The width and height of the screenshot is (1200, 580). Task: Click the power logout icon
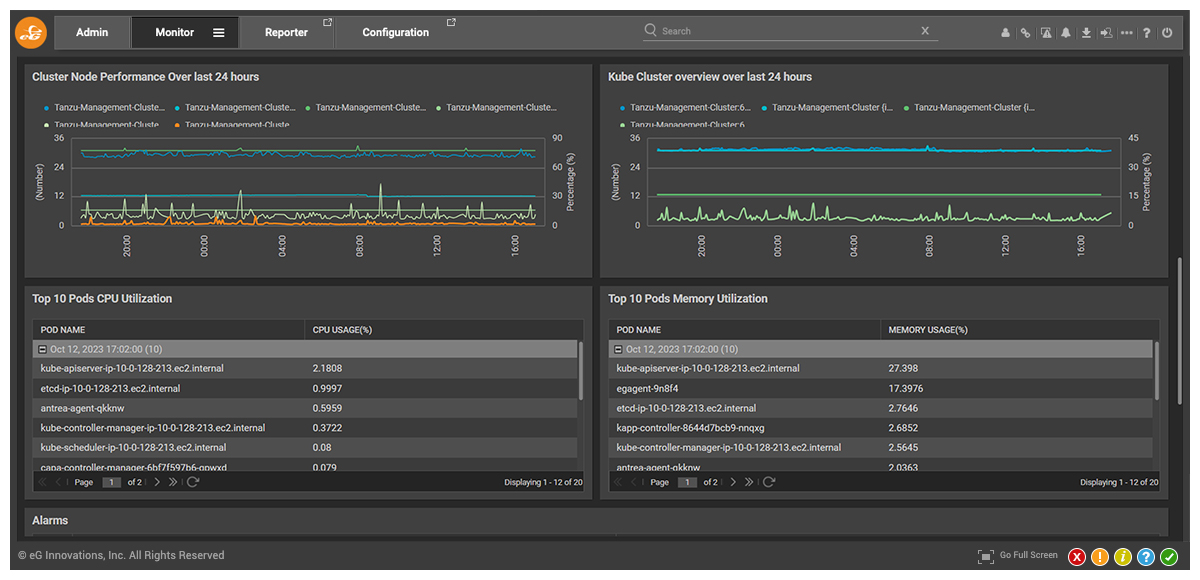[x=1167, y=32]
